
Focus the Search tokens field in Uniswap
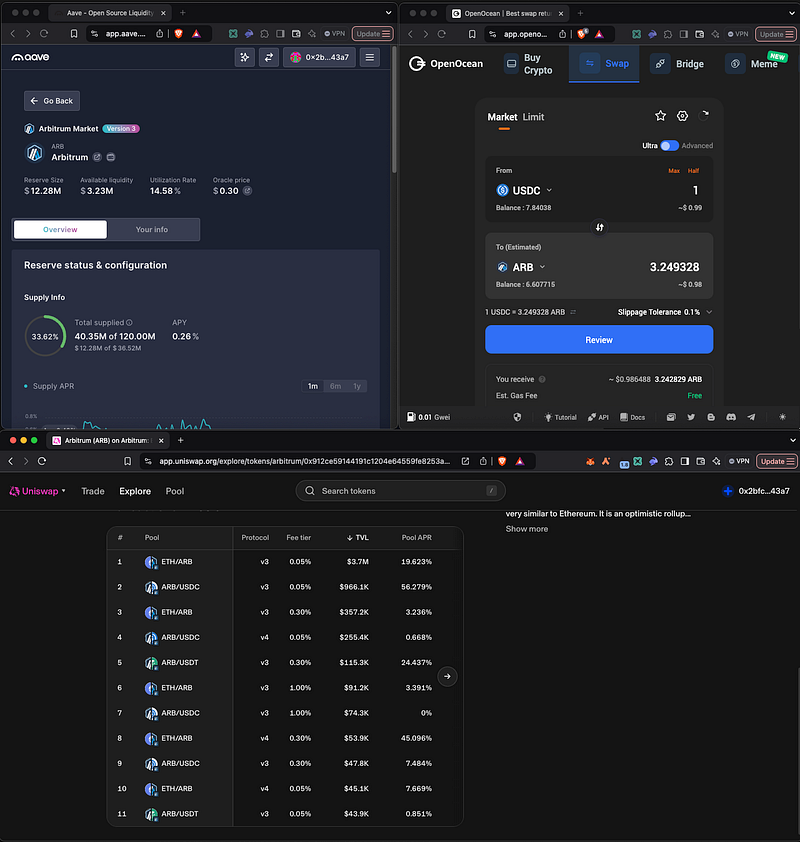pos(401,491)
